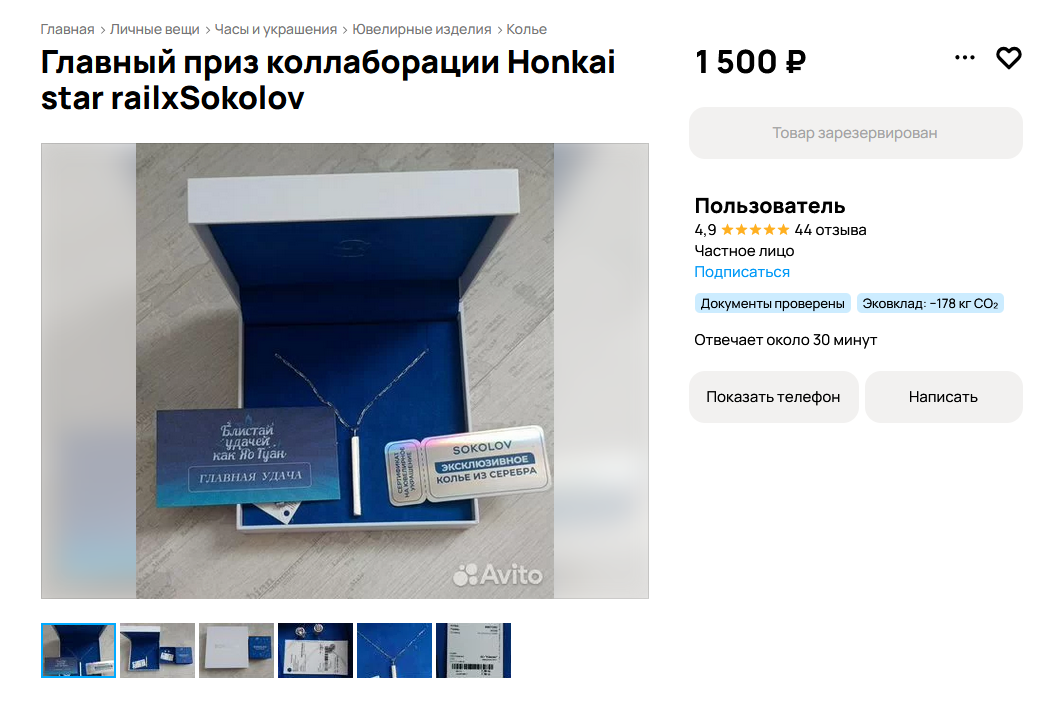
Task: Open the 44 отзыва reviews link
Action: point(830,230)
